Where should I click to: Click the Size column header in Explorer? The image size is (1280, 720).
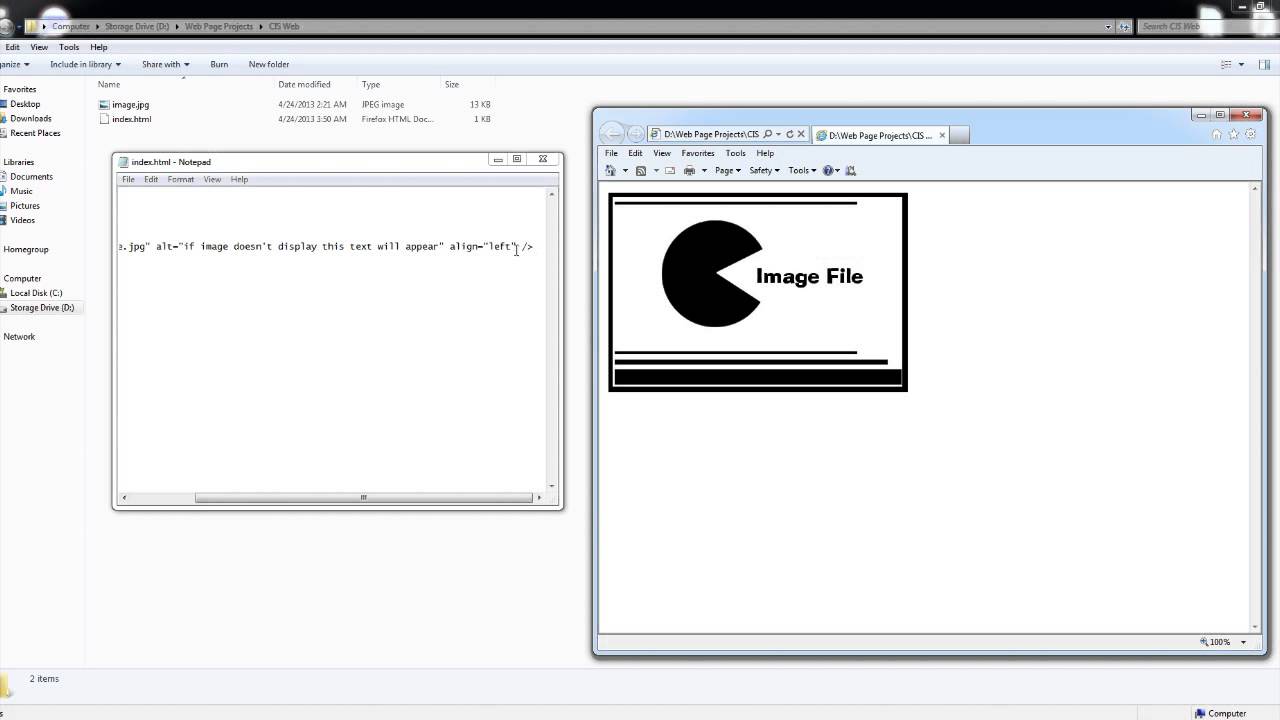pos(452,84)
